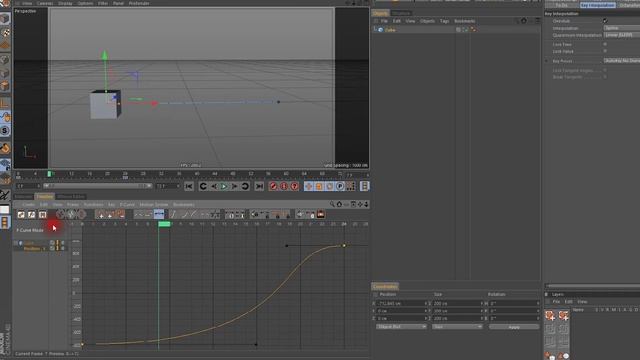Open the Key Preset dropdown
640x360 pixels.
[622, 61]
